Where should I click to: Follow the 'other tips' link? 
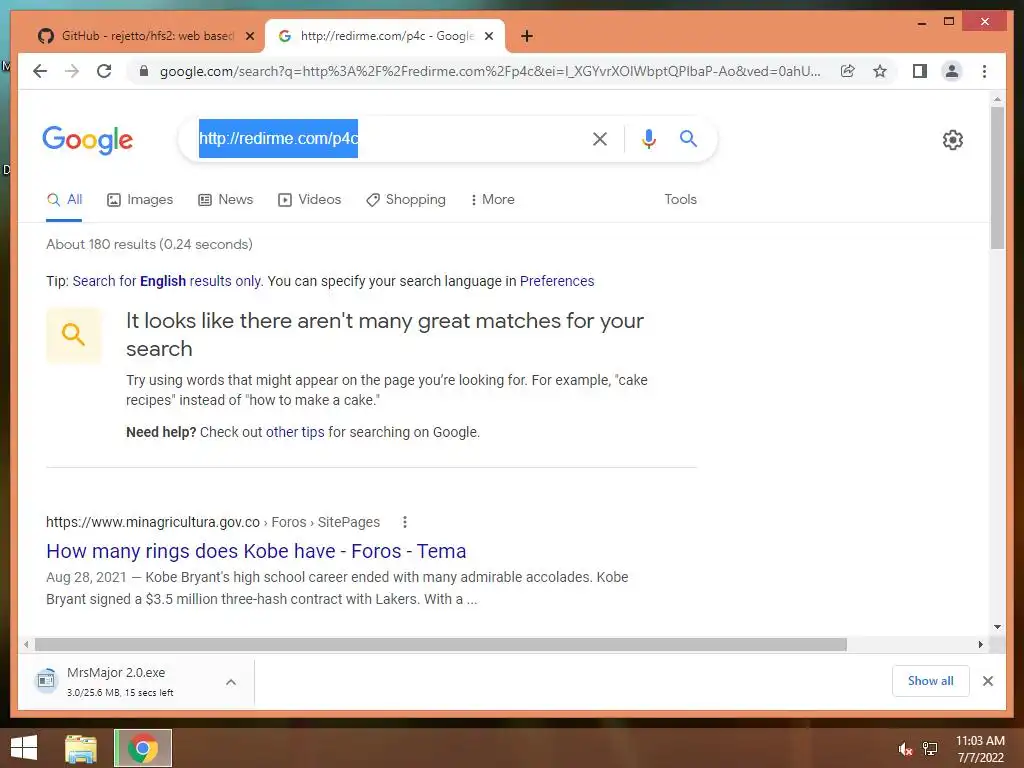295,432
